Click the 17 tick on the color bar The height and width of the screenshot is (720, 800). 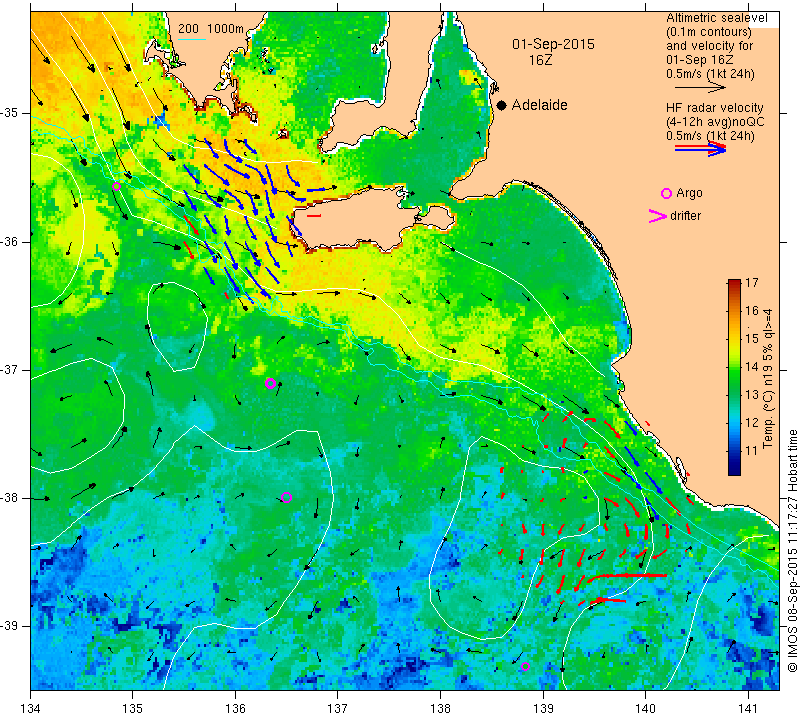click(752, 282)
